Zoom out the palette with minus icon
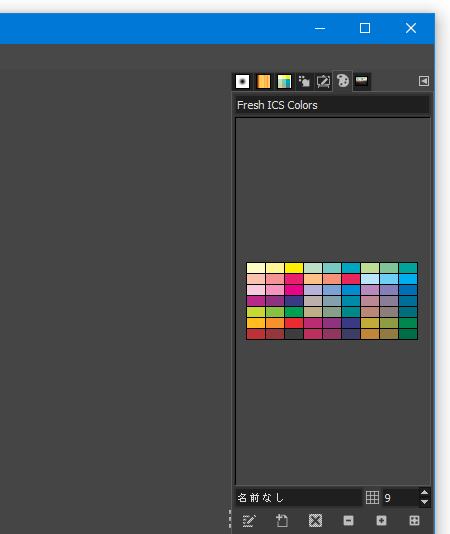The image size is (450, 534). [348, 520]
